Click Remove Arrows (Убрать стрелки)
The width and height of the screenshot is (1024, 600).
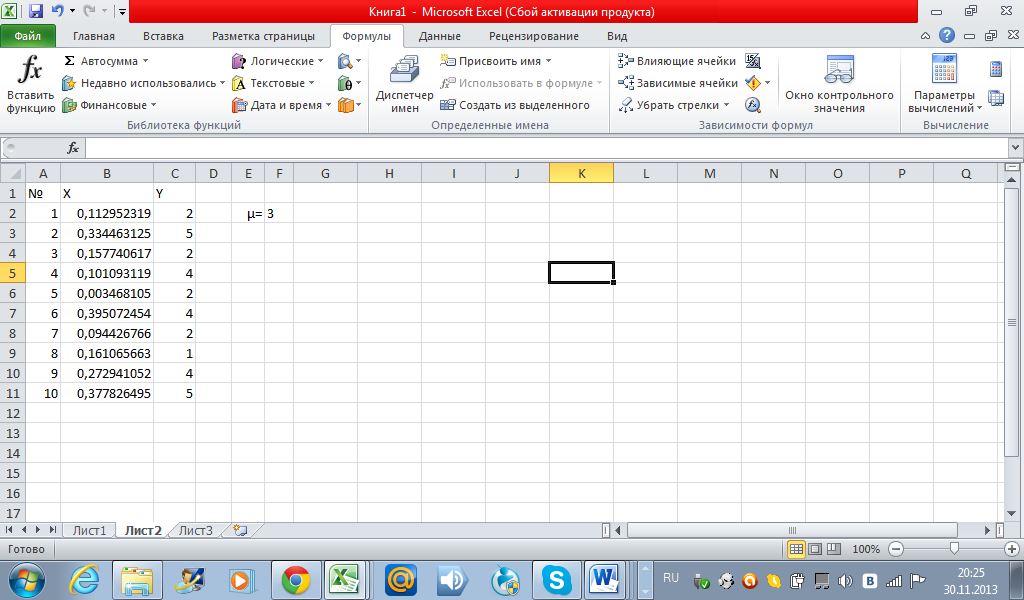(673, 105)
